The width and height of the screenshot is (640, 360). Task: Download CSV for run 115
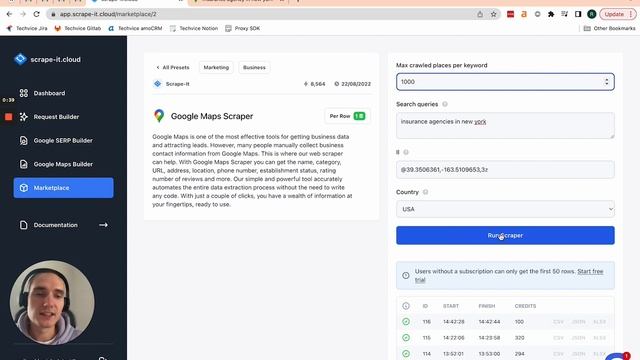coord(558,338)
